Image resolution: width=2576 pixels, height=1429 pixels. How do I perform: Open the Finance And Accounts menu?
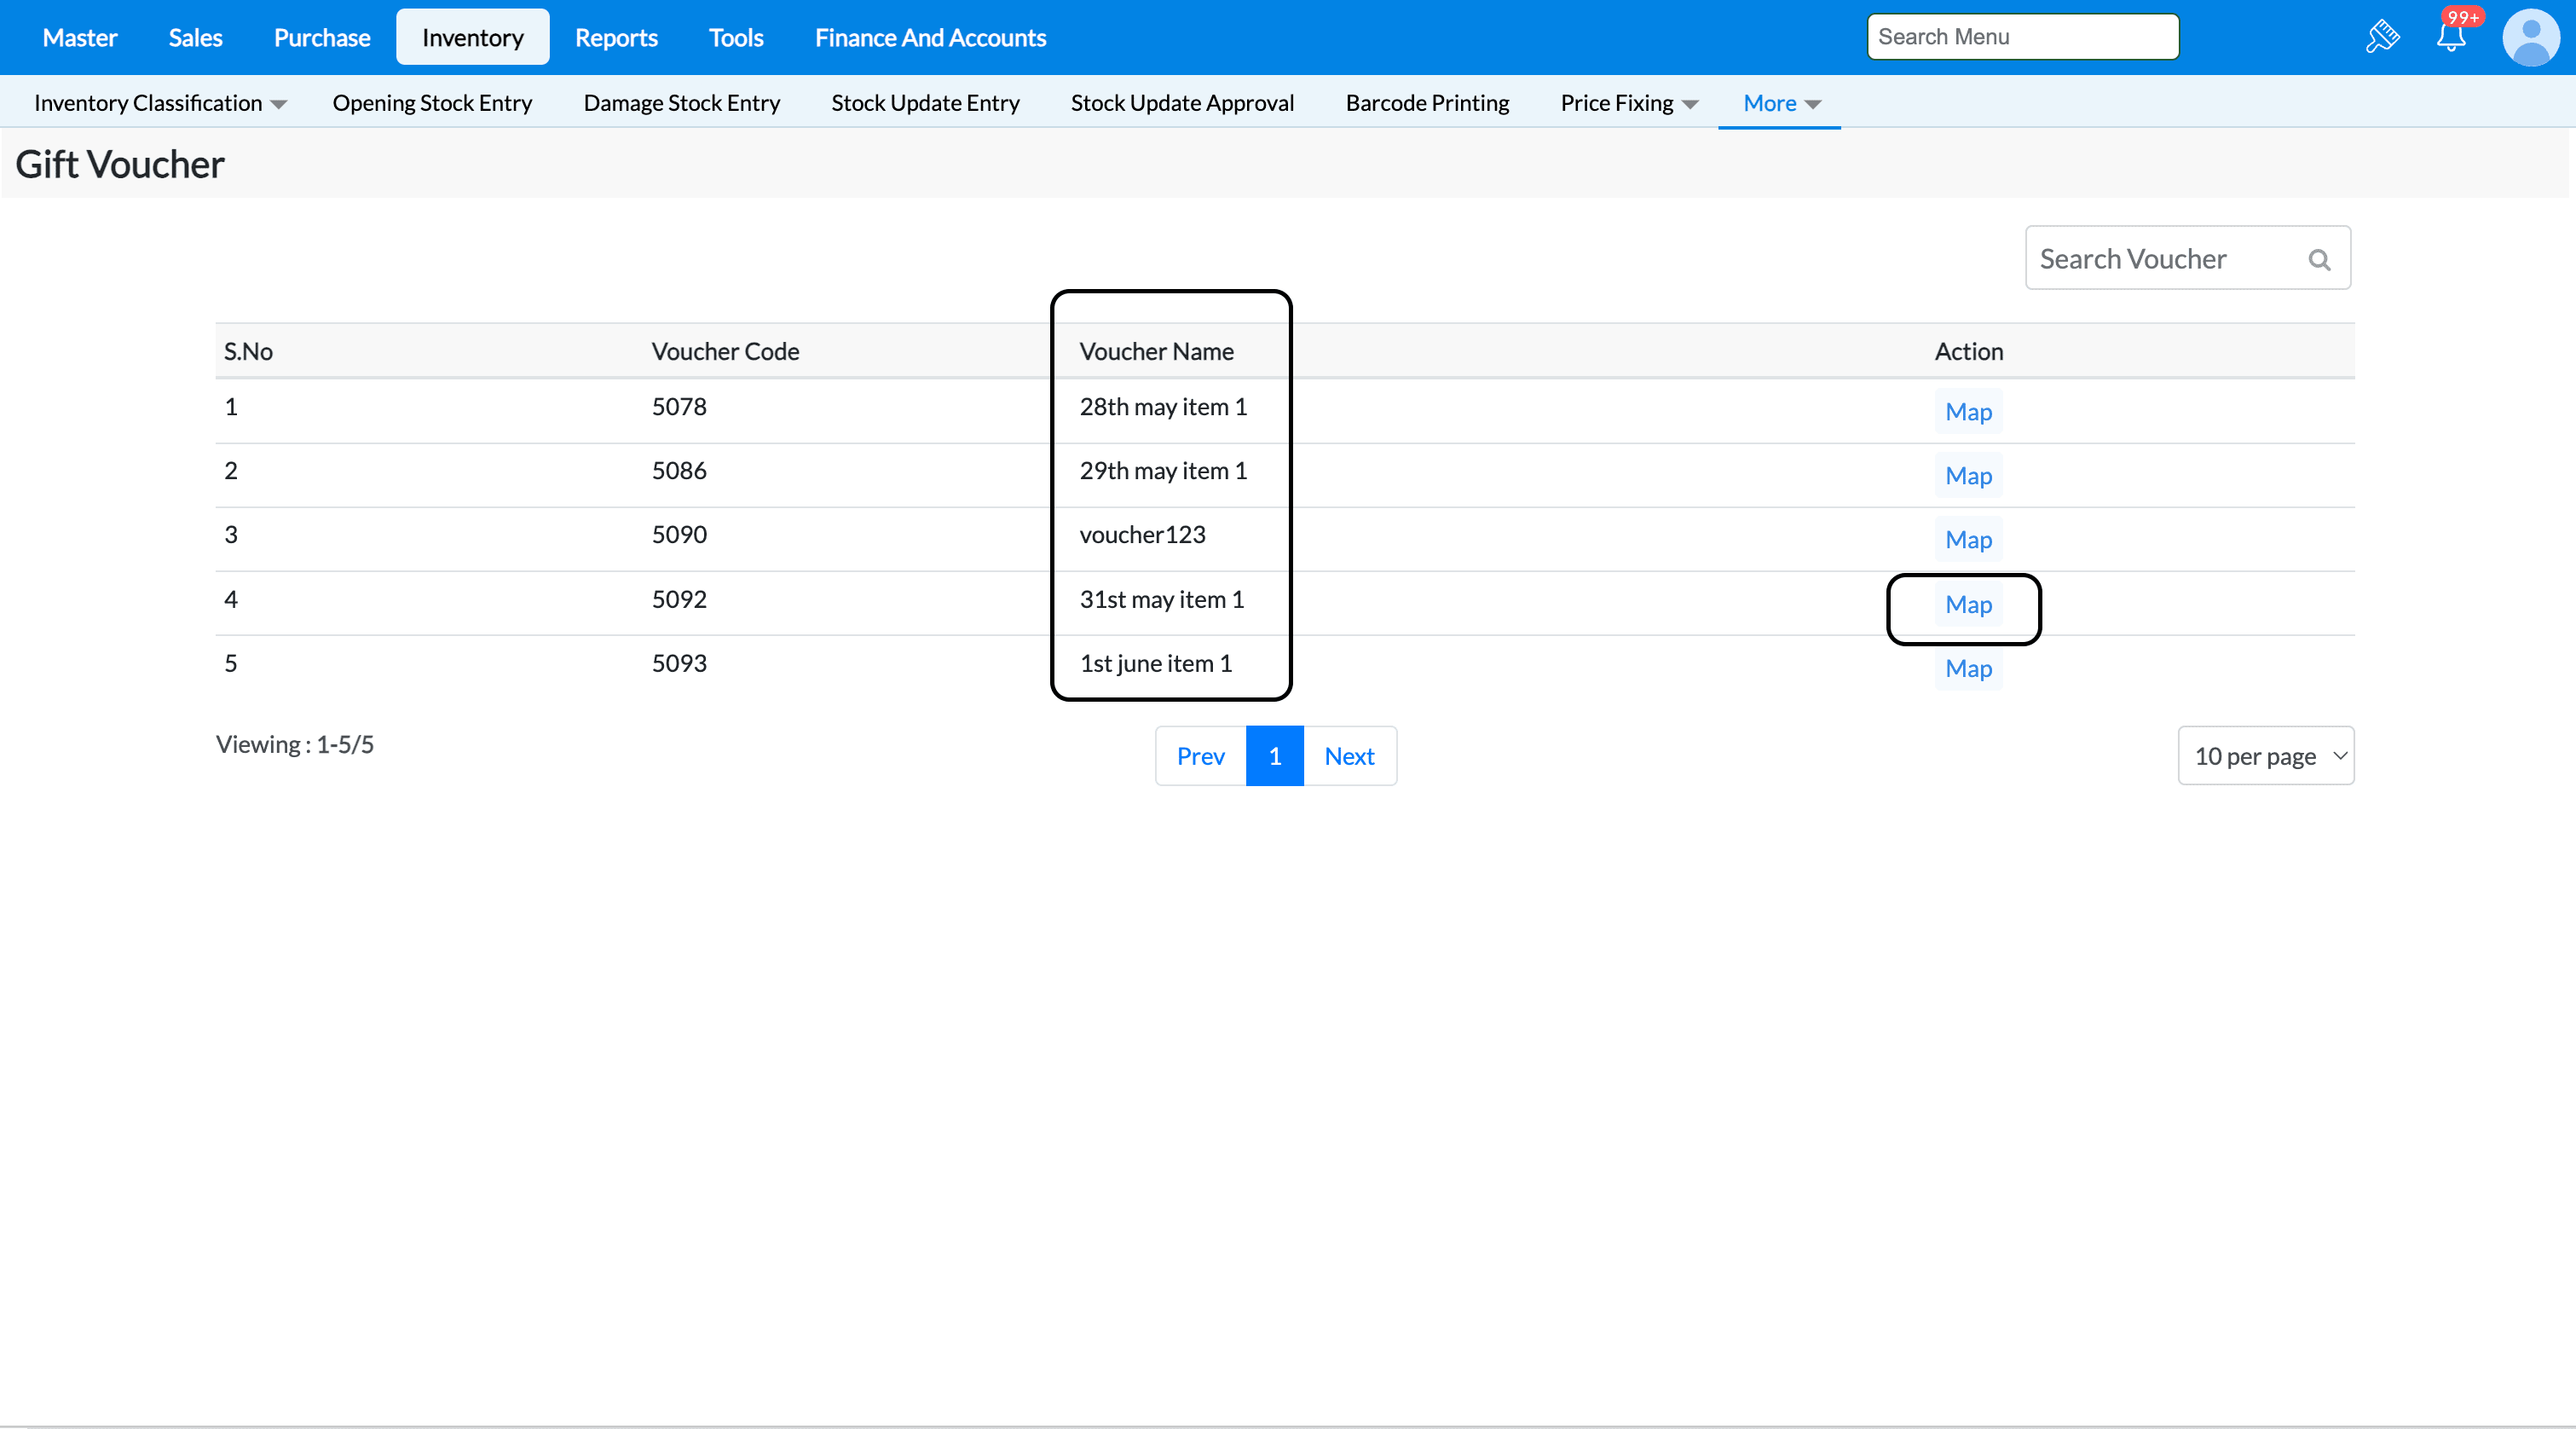pyautogui.click(x=930, y=37)
